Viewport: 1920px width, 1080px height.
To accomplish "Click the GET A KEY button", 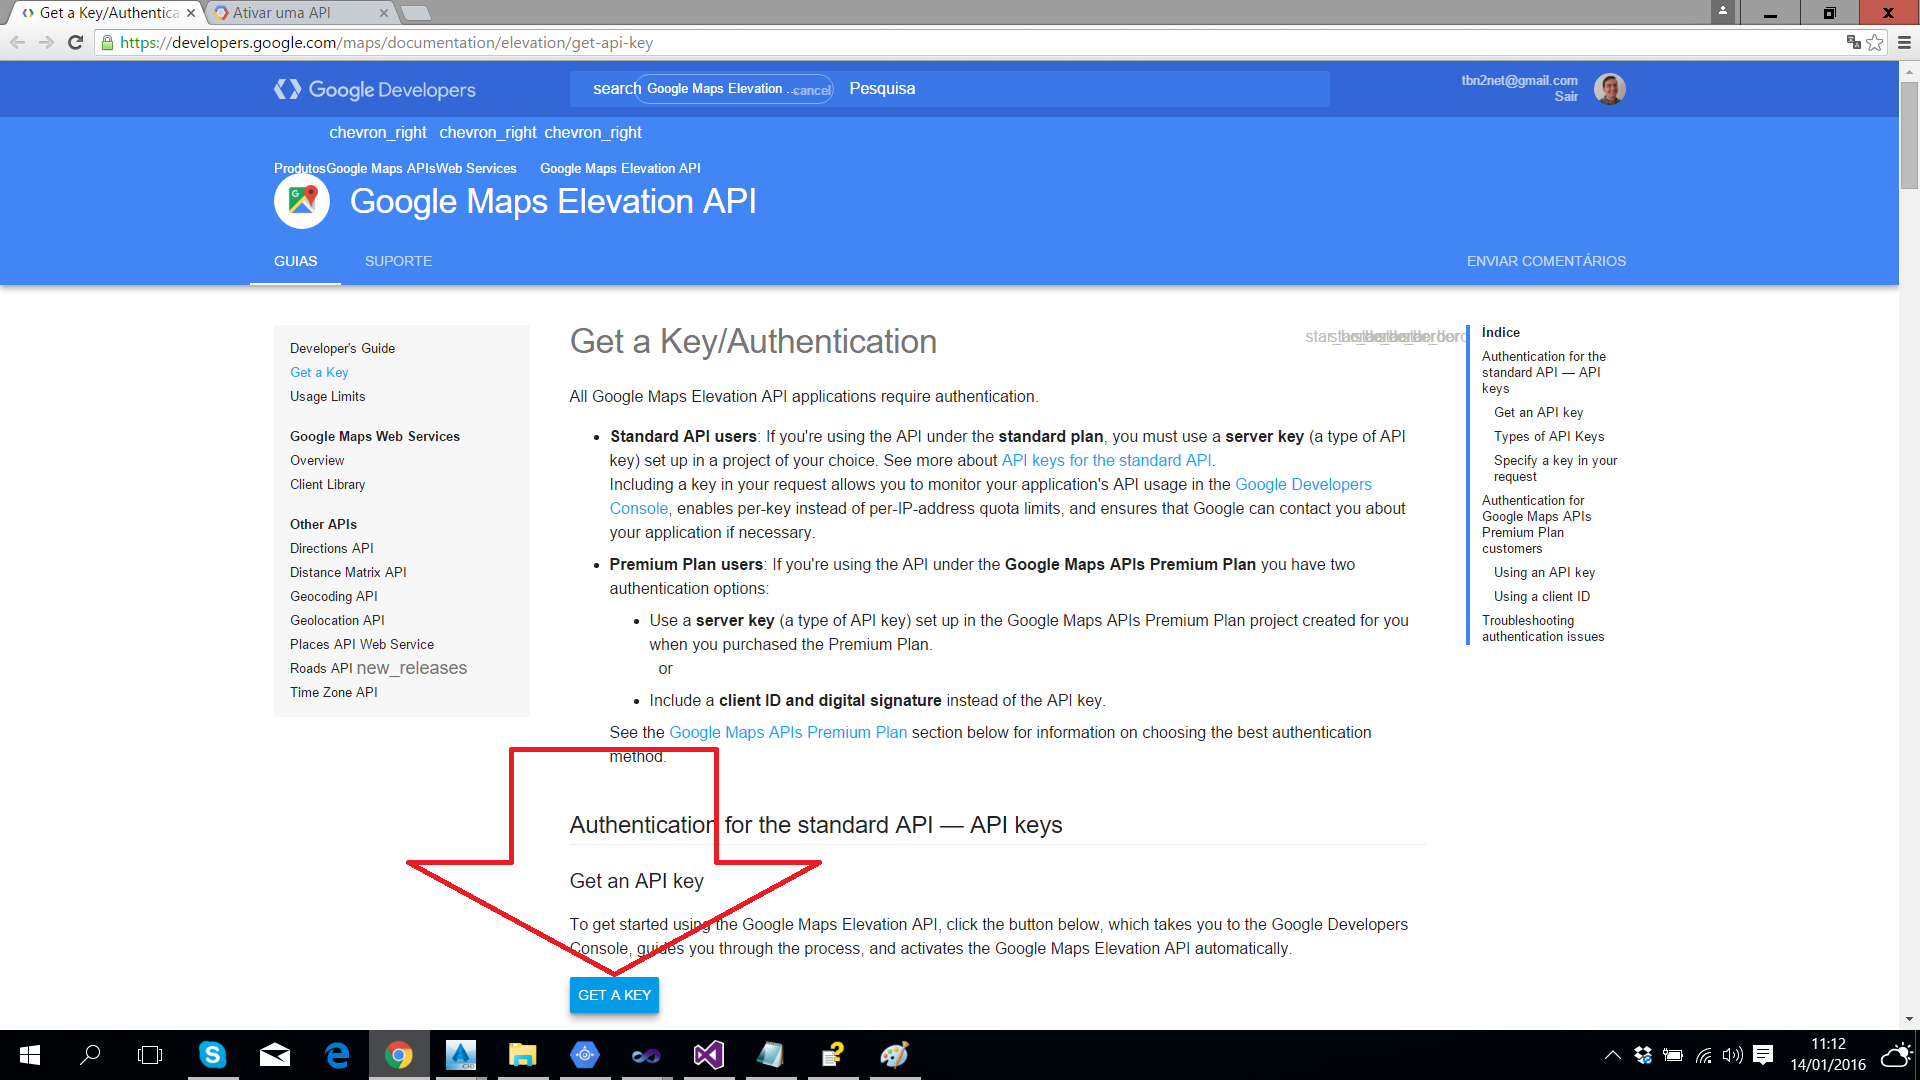I will tap(614, 995).
